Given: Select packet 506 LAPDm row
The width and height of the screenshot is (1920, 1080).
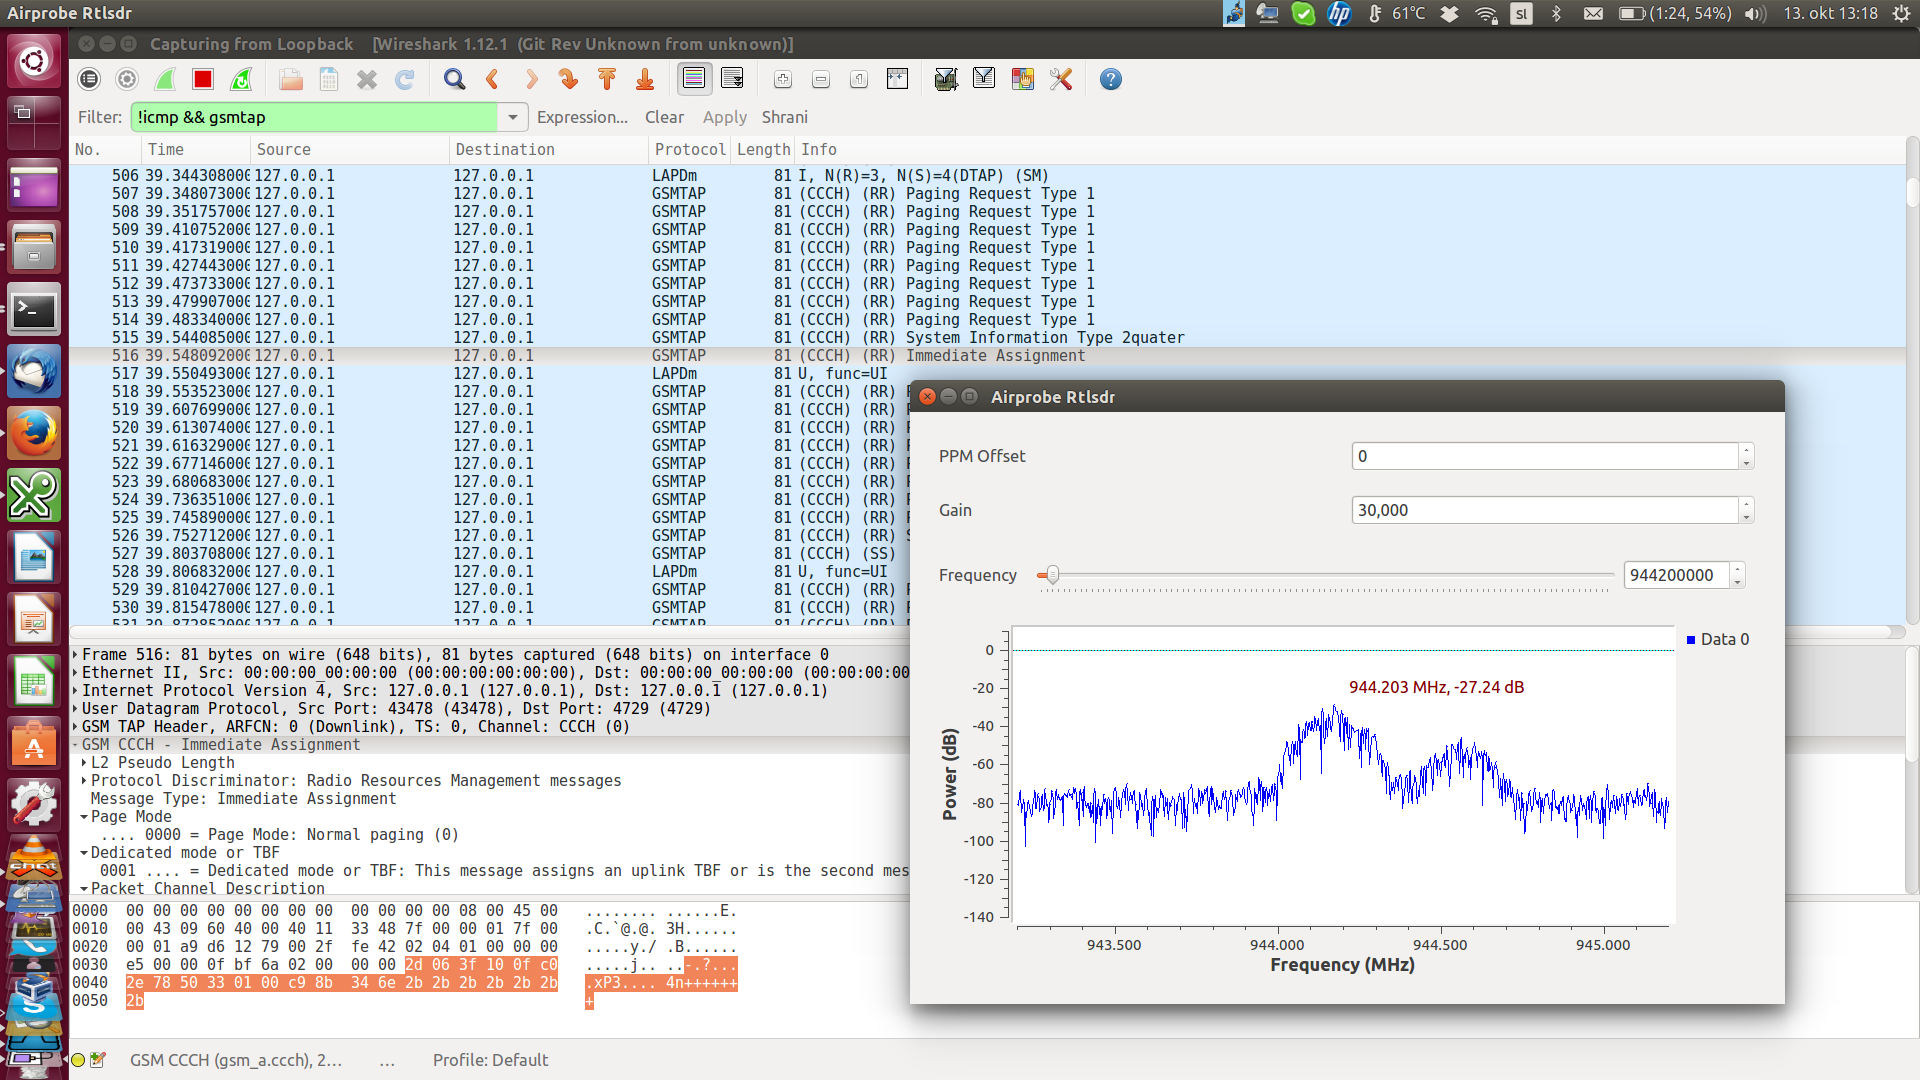Looking at the screenshot, I should [988, 176].
